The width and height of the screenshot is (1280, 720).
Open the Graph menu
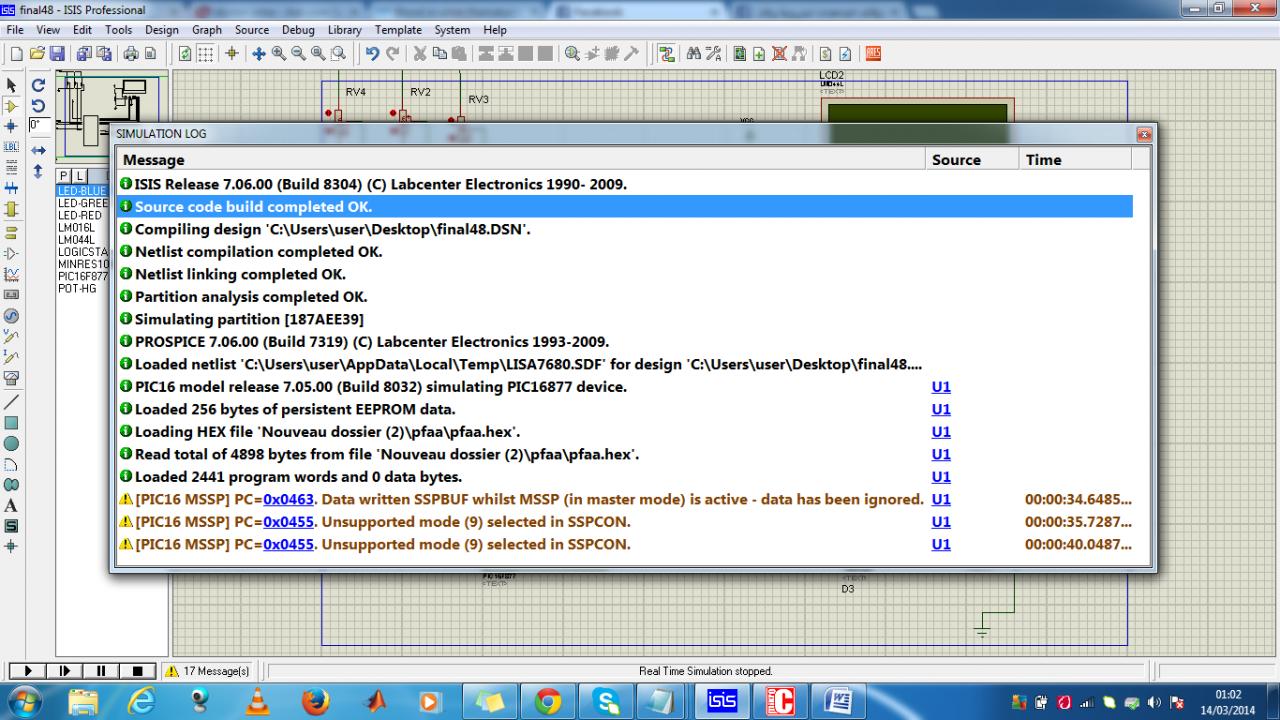click(207, 30)
